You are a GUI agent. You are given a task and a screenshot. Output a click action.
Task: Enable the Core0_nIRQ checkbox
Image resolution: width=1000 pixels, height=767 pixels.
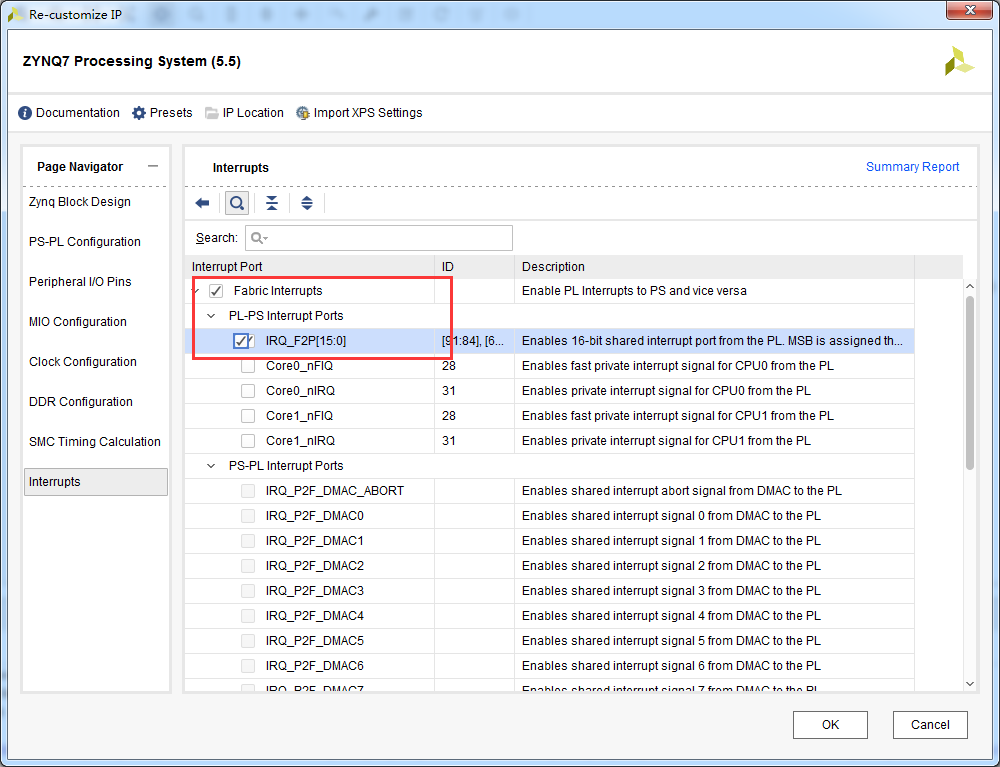[248, 391]
